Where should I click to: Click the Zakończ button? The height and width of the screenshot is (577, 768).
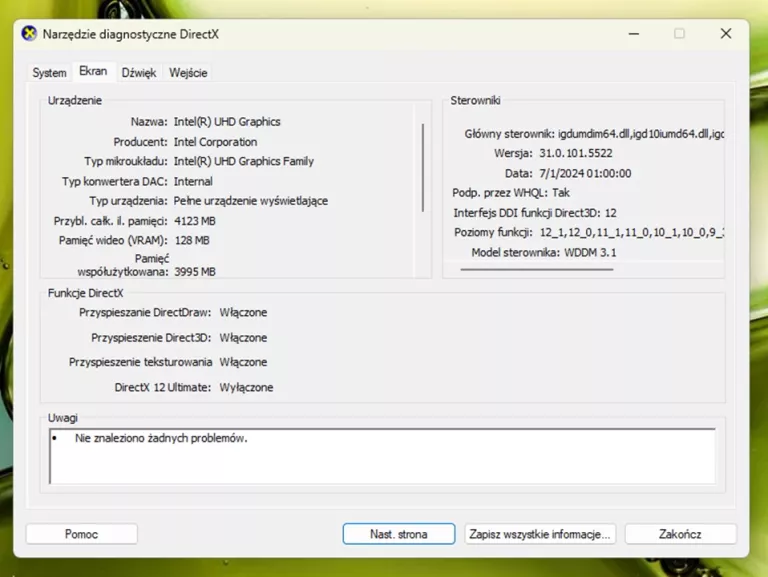(x=680, y=534)
